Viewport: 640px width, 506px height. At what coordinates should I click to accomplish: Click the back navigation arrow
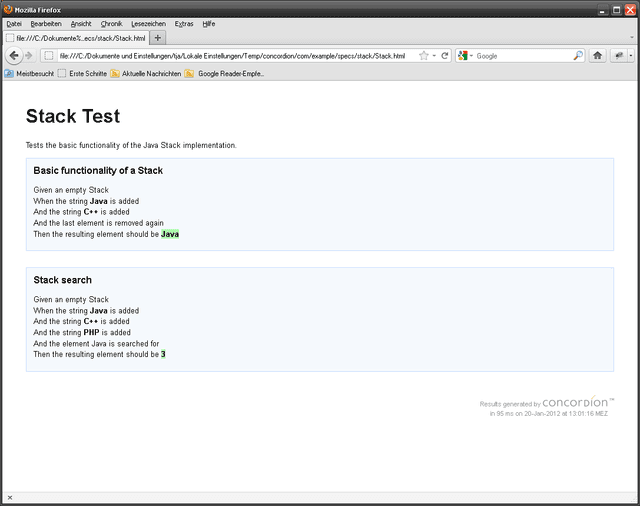point(12,56)
